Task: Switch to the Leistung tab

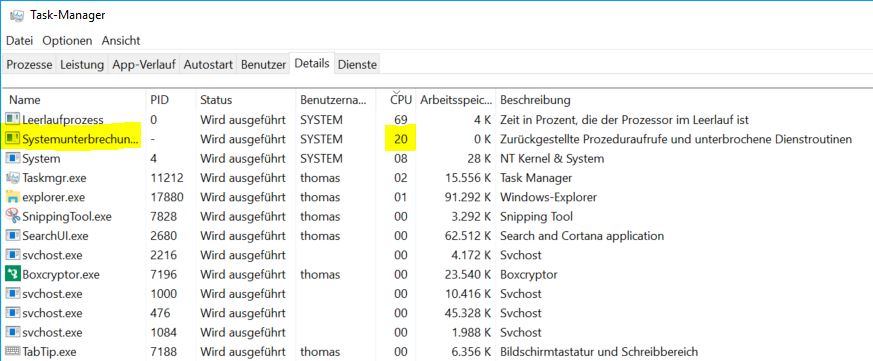Action: pyautogui.click(x=82, y=65)
